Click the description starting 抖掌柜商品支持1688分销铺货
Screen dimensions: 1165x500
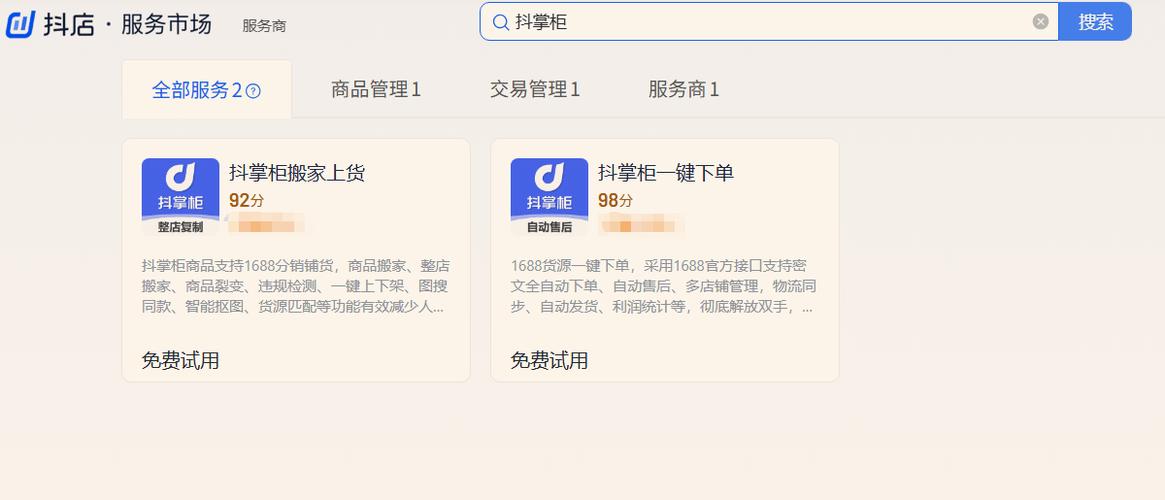click(x=296, y=286)
